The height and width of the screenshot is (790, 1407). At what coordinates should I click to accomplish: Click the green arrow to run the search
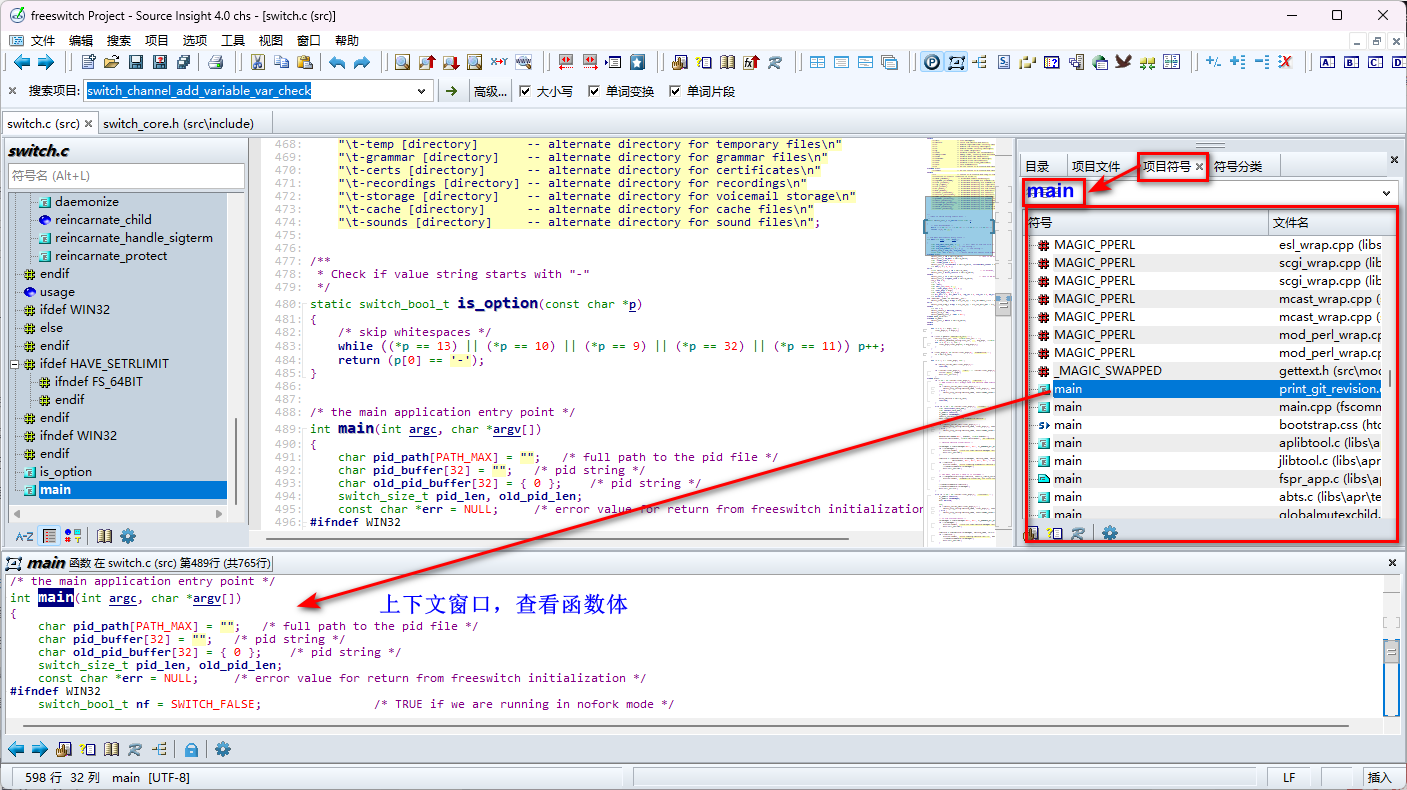(452, 91)
